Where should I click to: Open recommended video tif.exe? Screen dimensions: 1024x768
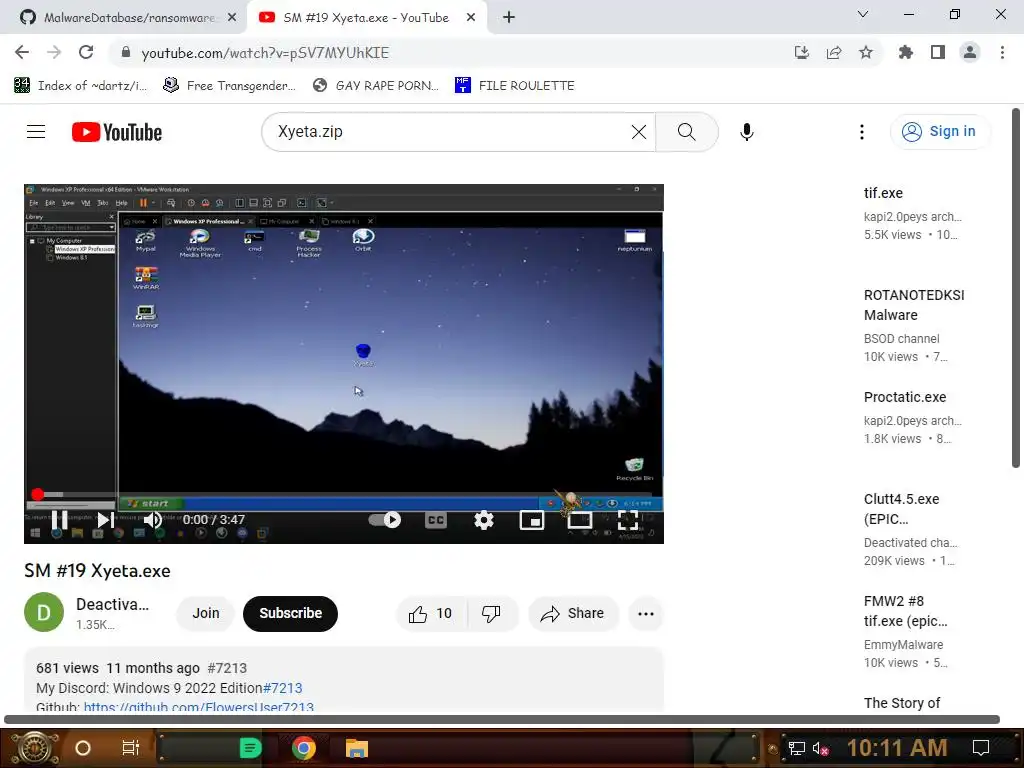[x=883, y=193]
